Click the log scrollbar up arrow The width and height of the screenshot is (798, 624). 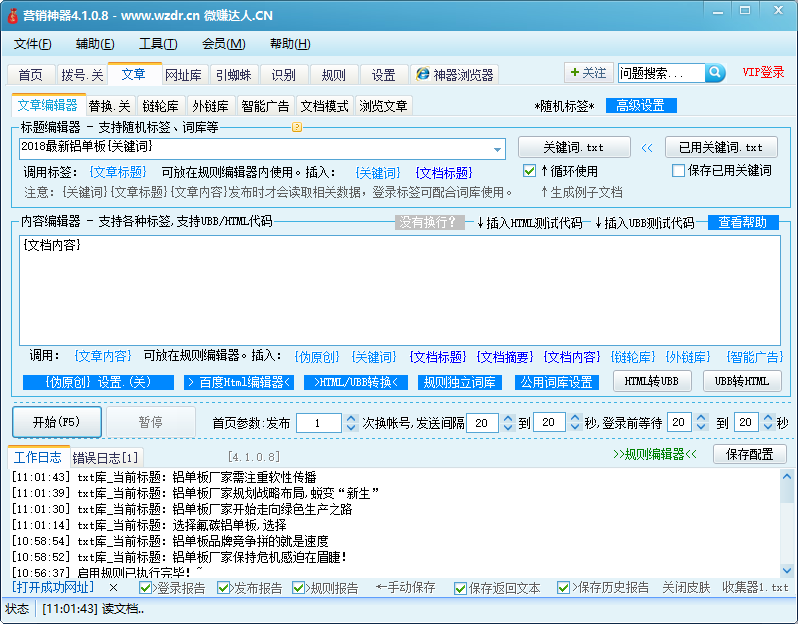[x=787, y=477]
